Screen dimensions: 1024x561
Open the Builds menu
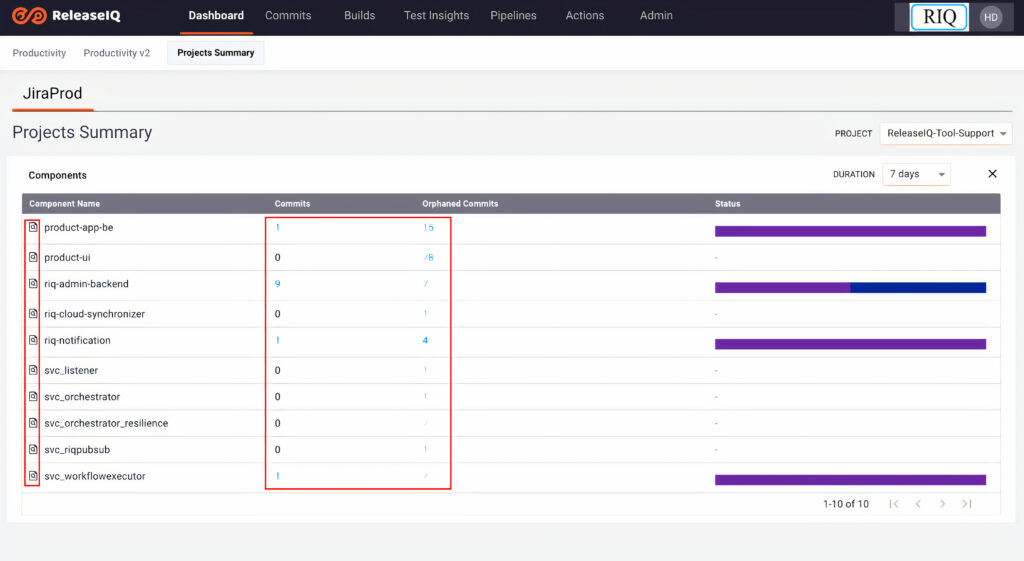point(359,16)
